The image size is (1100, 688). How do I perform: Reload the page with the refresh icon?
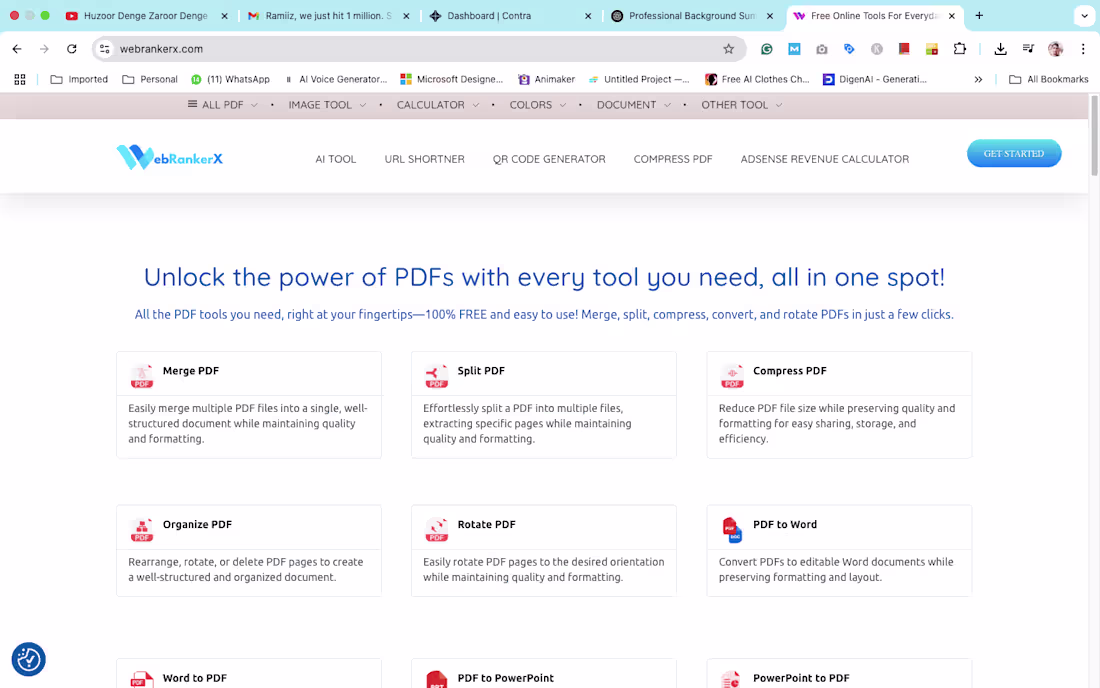click(70, 48)
